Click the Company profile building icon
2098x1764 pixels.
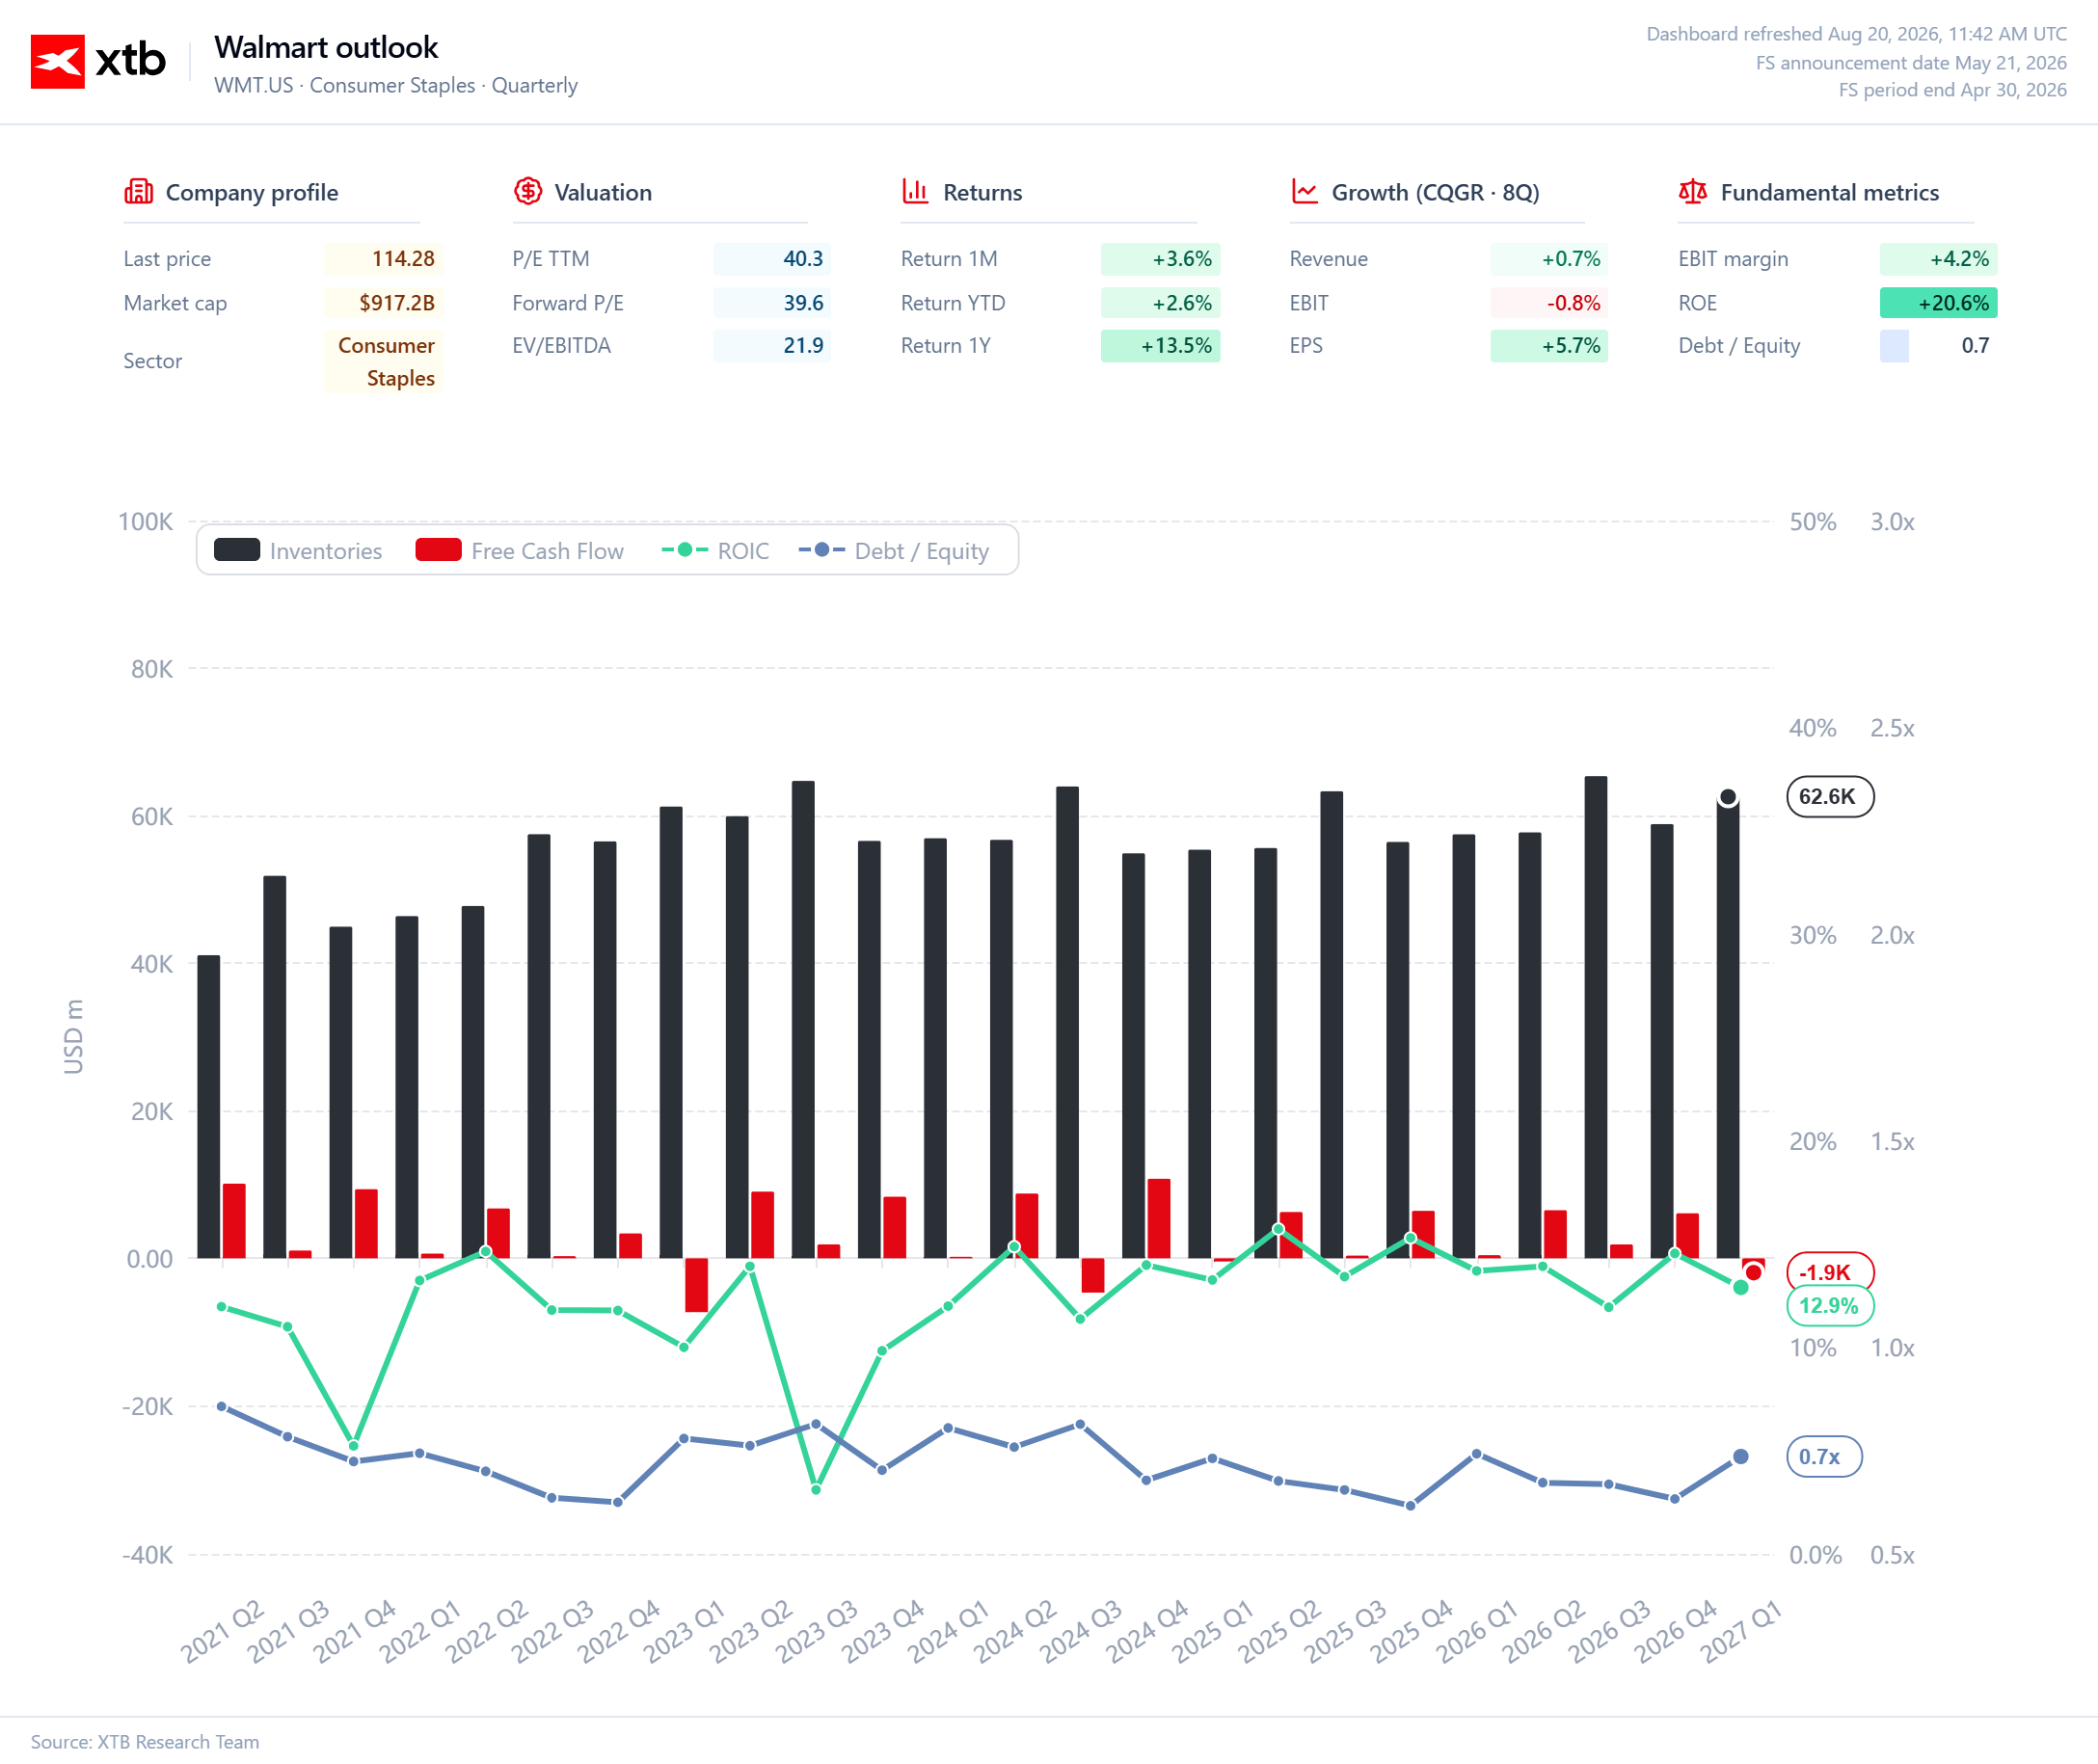coord(138,191)
